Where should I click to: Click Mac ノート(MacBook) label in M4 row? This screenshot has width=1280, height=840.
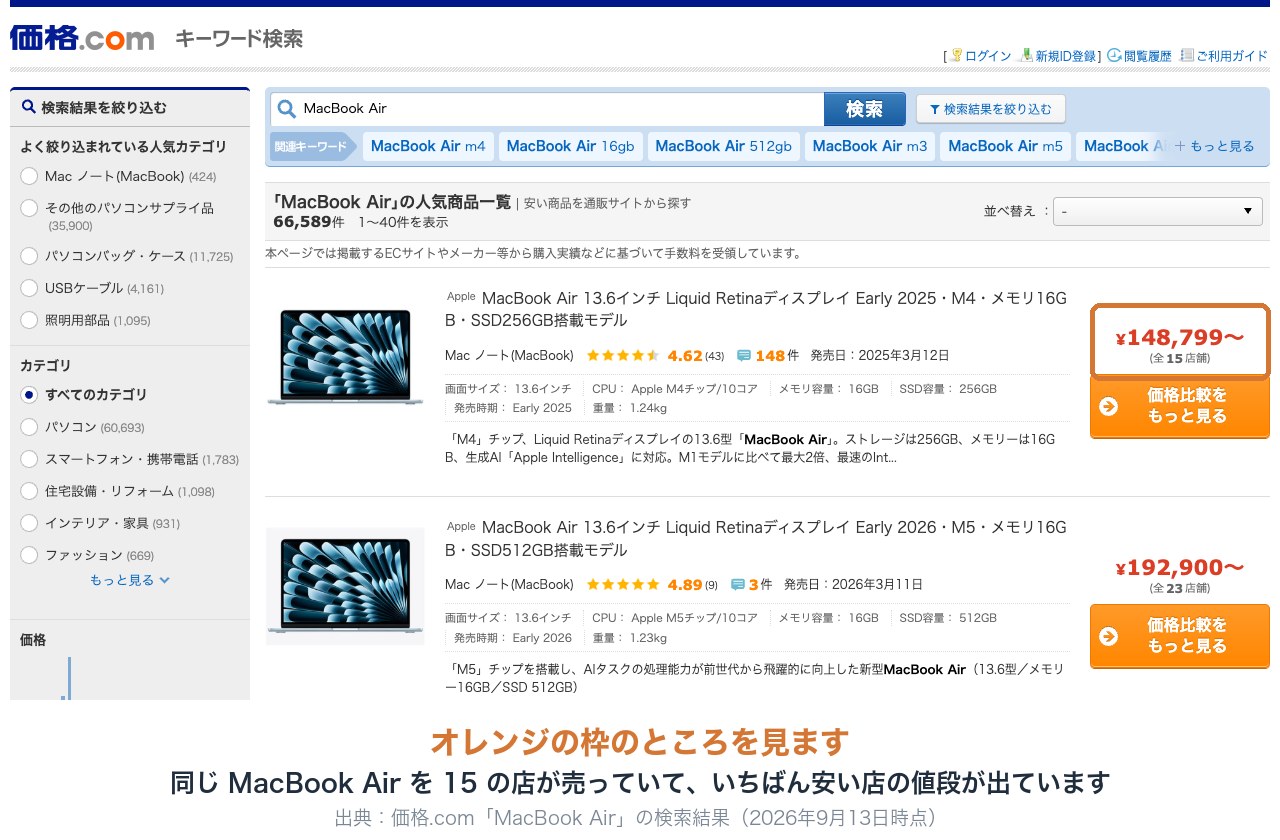click(x=509, y=356)
